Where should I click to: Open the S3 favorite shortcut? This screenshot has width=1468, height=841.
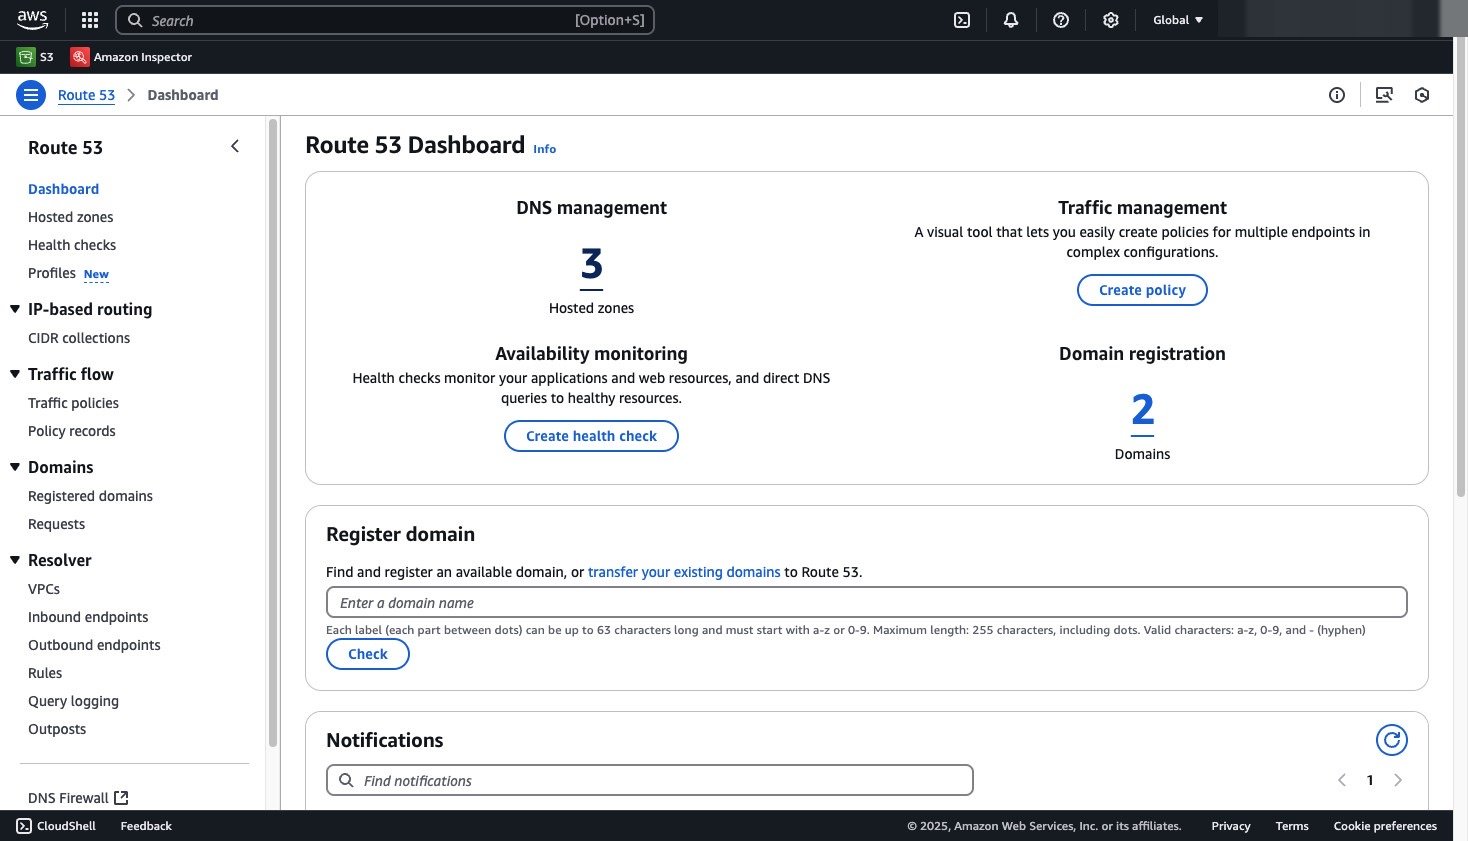click(x=35, y=57)
